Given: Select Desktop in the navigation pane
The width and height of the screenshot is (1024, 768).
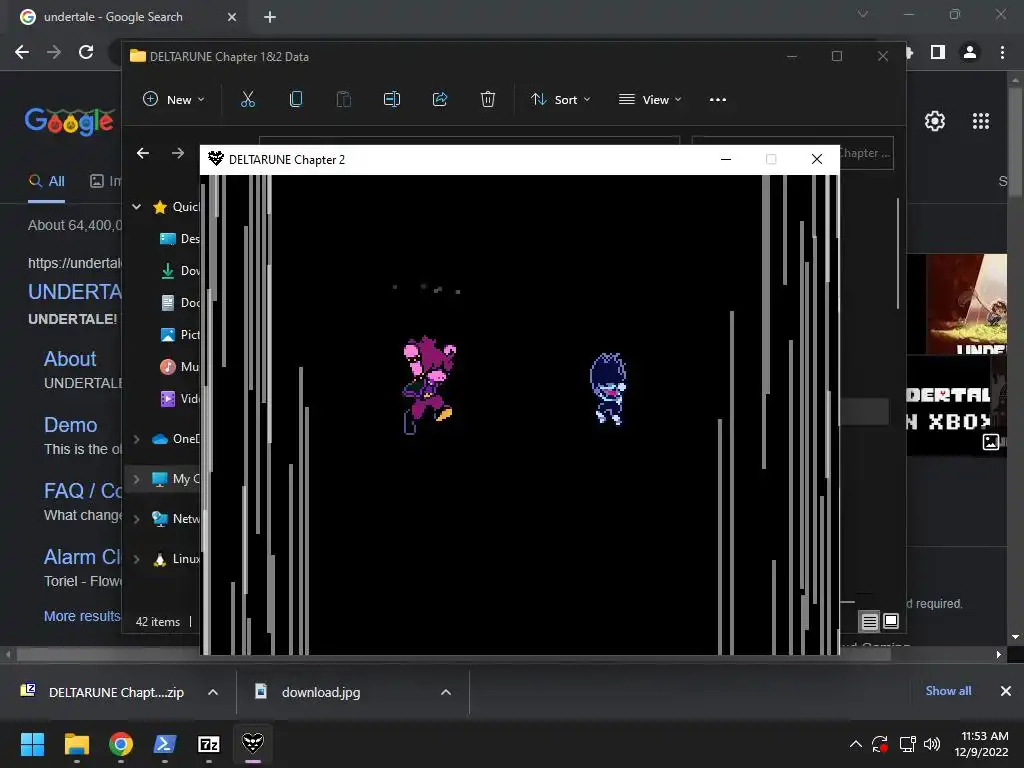Looking at the screenshot, I should point(180,238).
